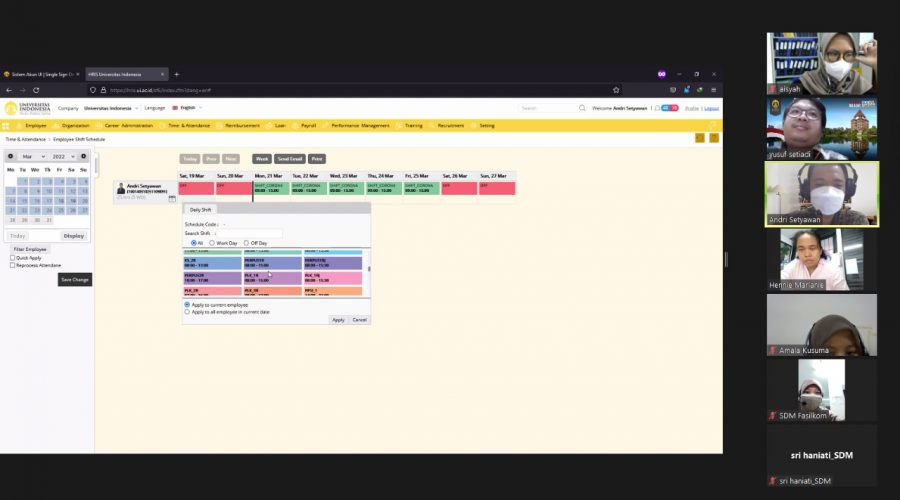Open the Mar month dropdown
The image size is (900, 500).
(x=33, y=156)
